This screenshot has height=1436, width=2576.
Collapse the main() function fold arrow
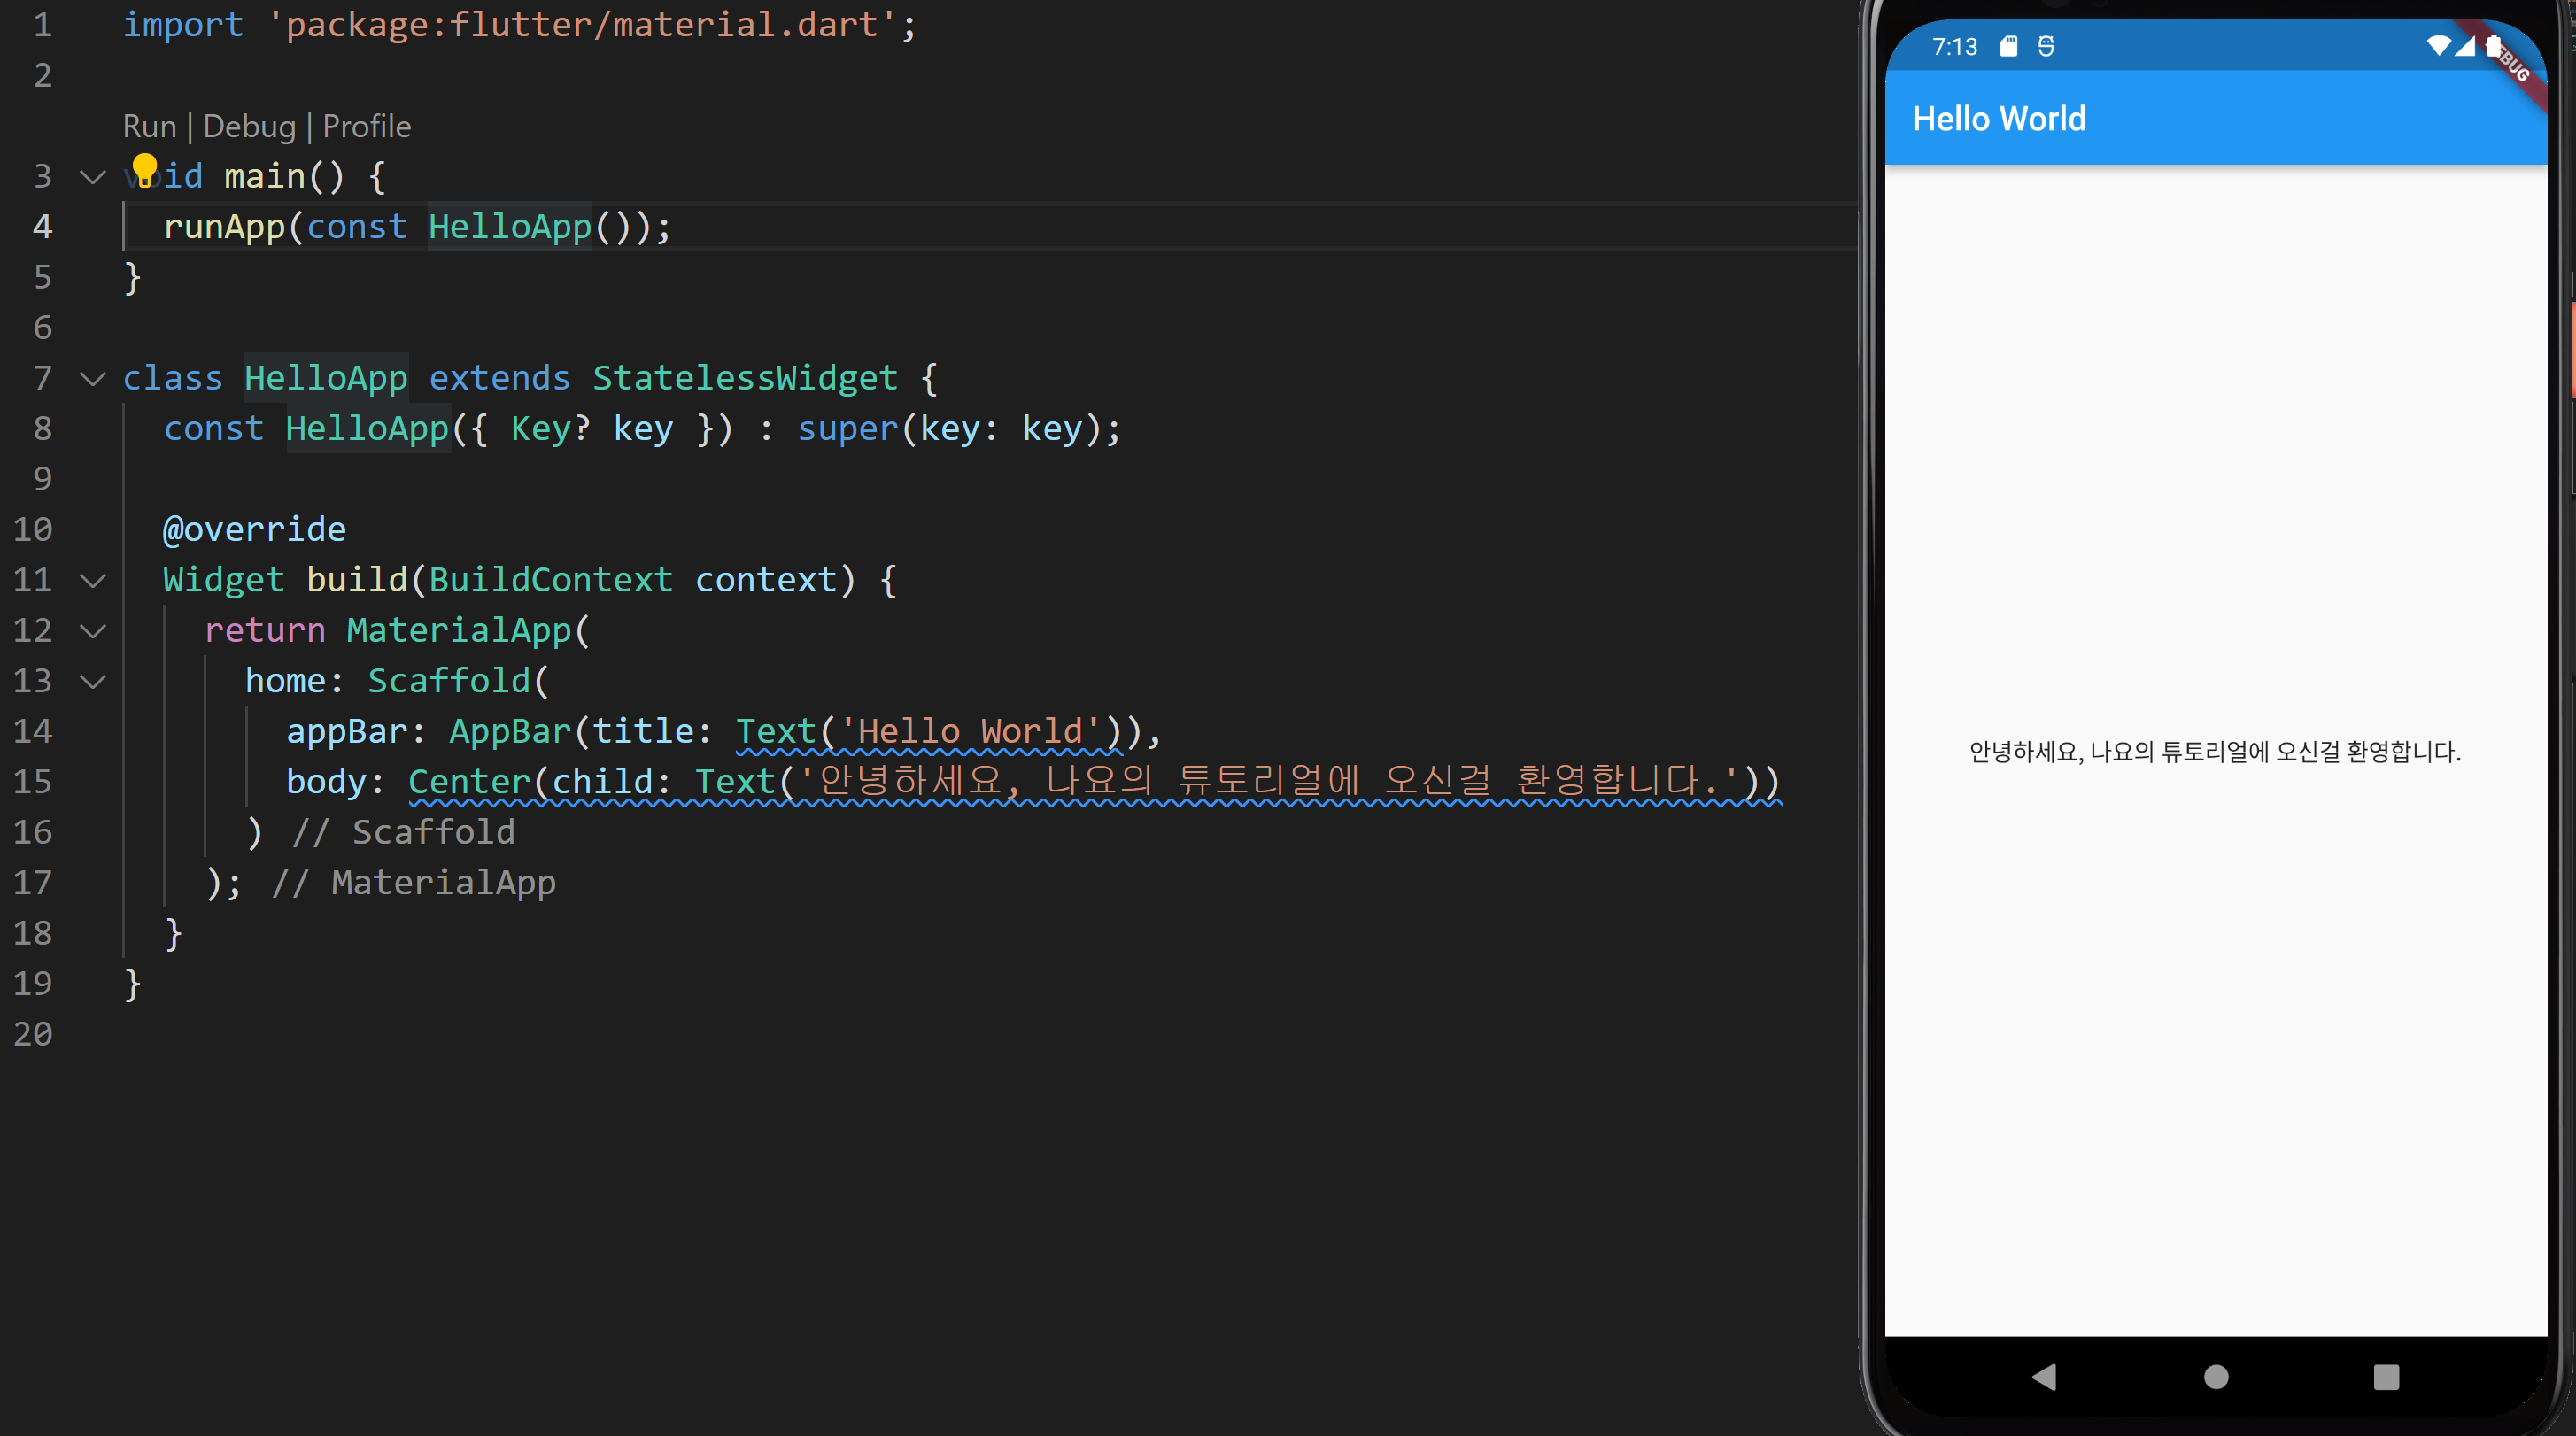tap(93, 177)
